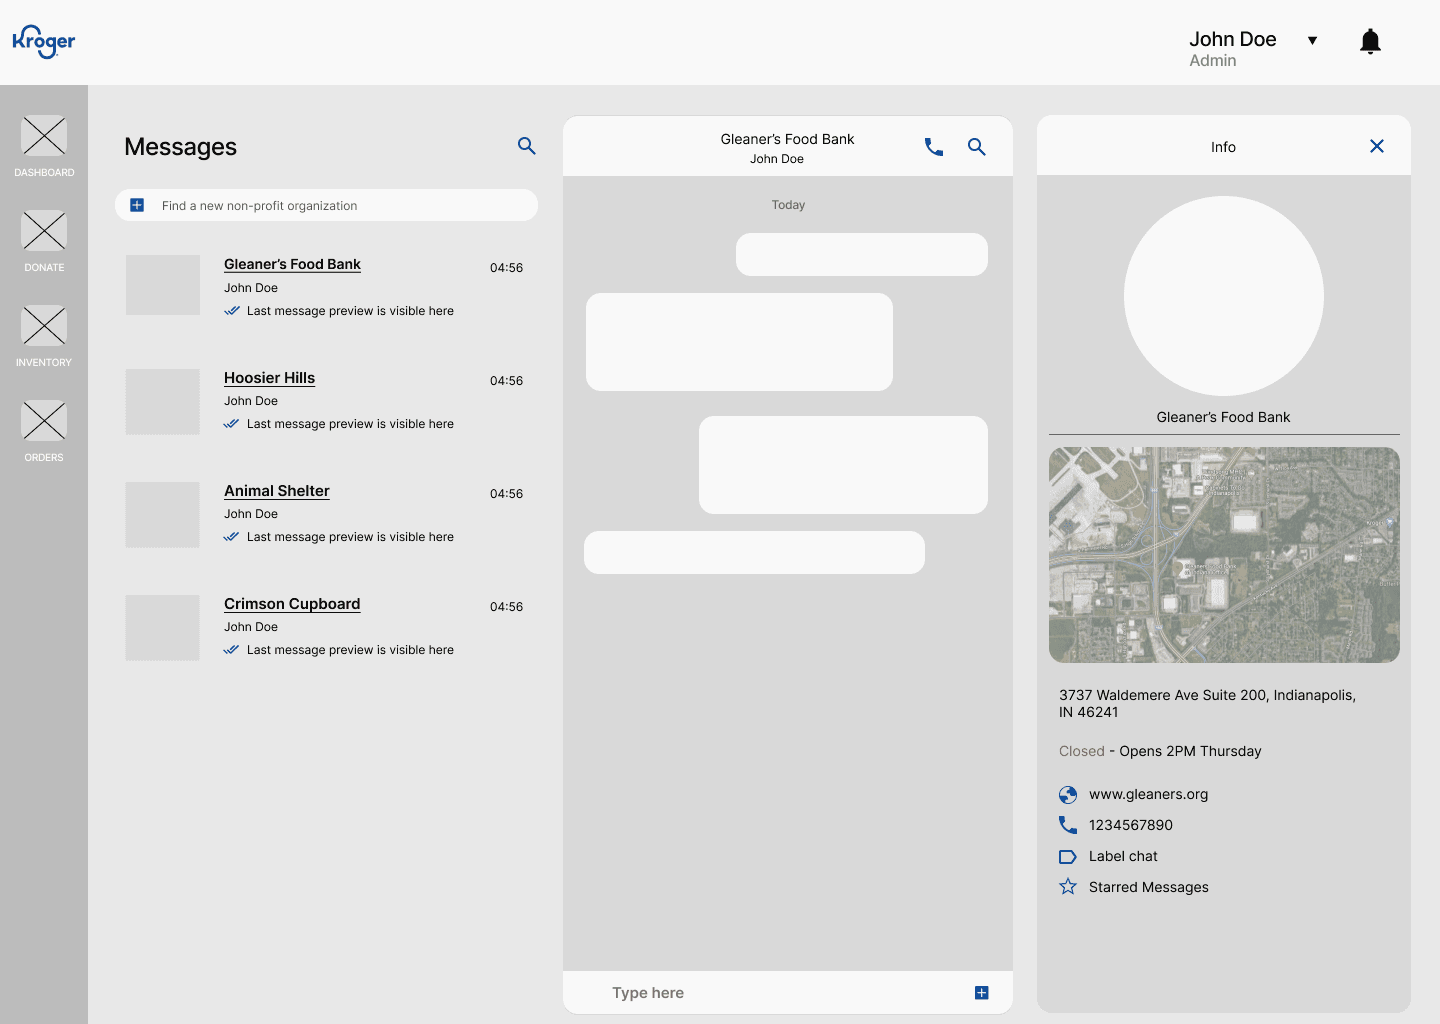Click the globe icon next to website
Viewport: 1440px width, 1024px height.
[1068, 795]
